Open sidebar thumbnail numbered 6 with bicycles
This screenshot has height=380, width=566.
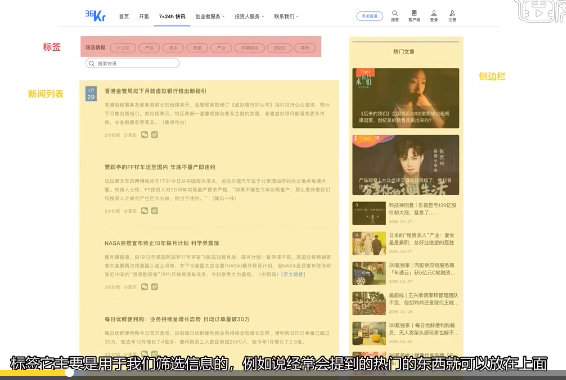point(369,303)
